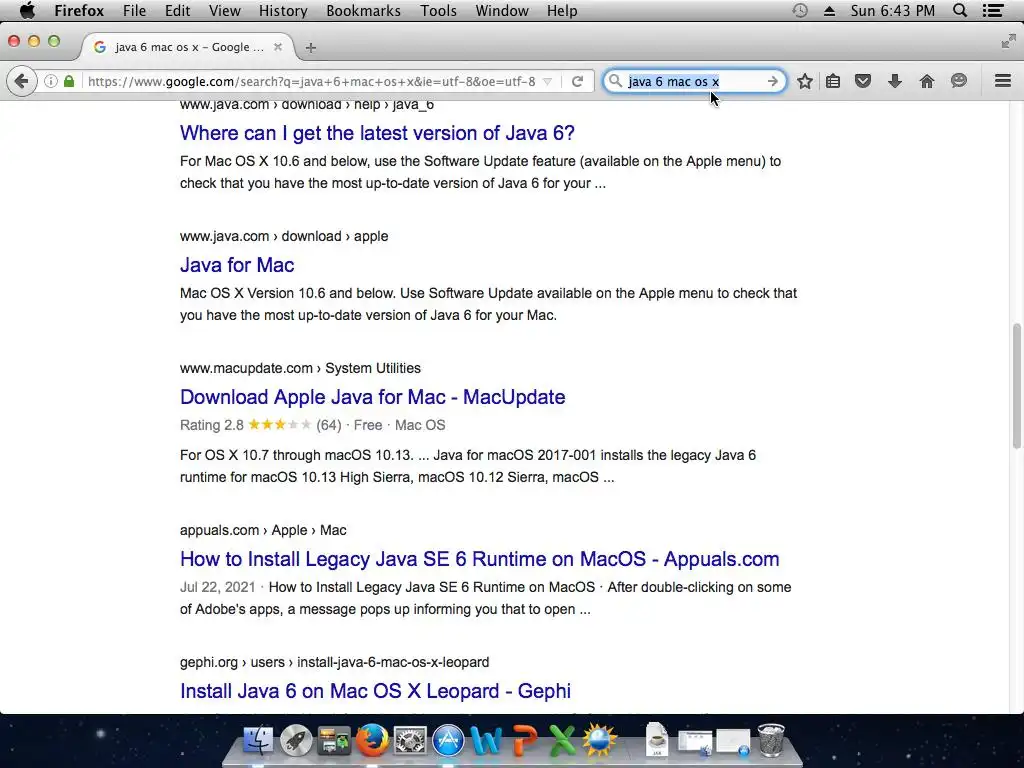Open 'Where can I get the latest version of Java 6?'
This screenshot has height=768, width=1024.
pos(377,133)
